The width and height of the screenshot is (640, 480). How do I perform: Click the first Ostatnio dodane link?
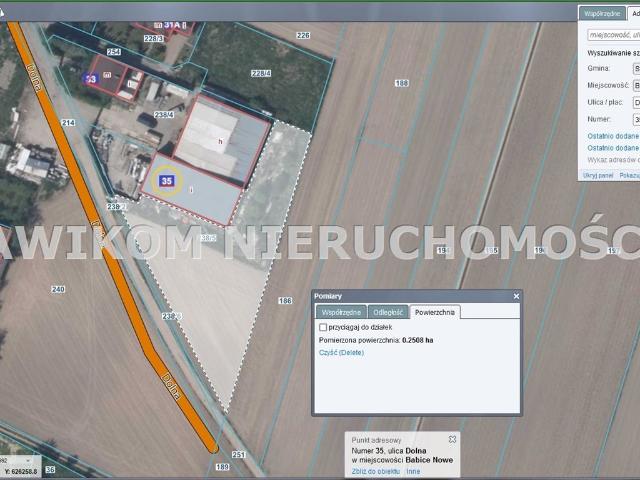coord(613,136)
